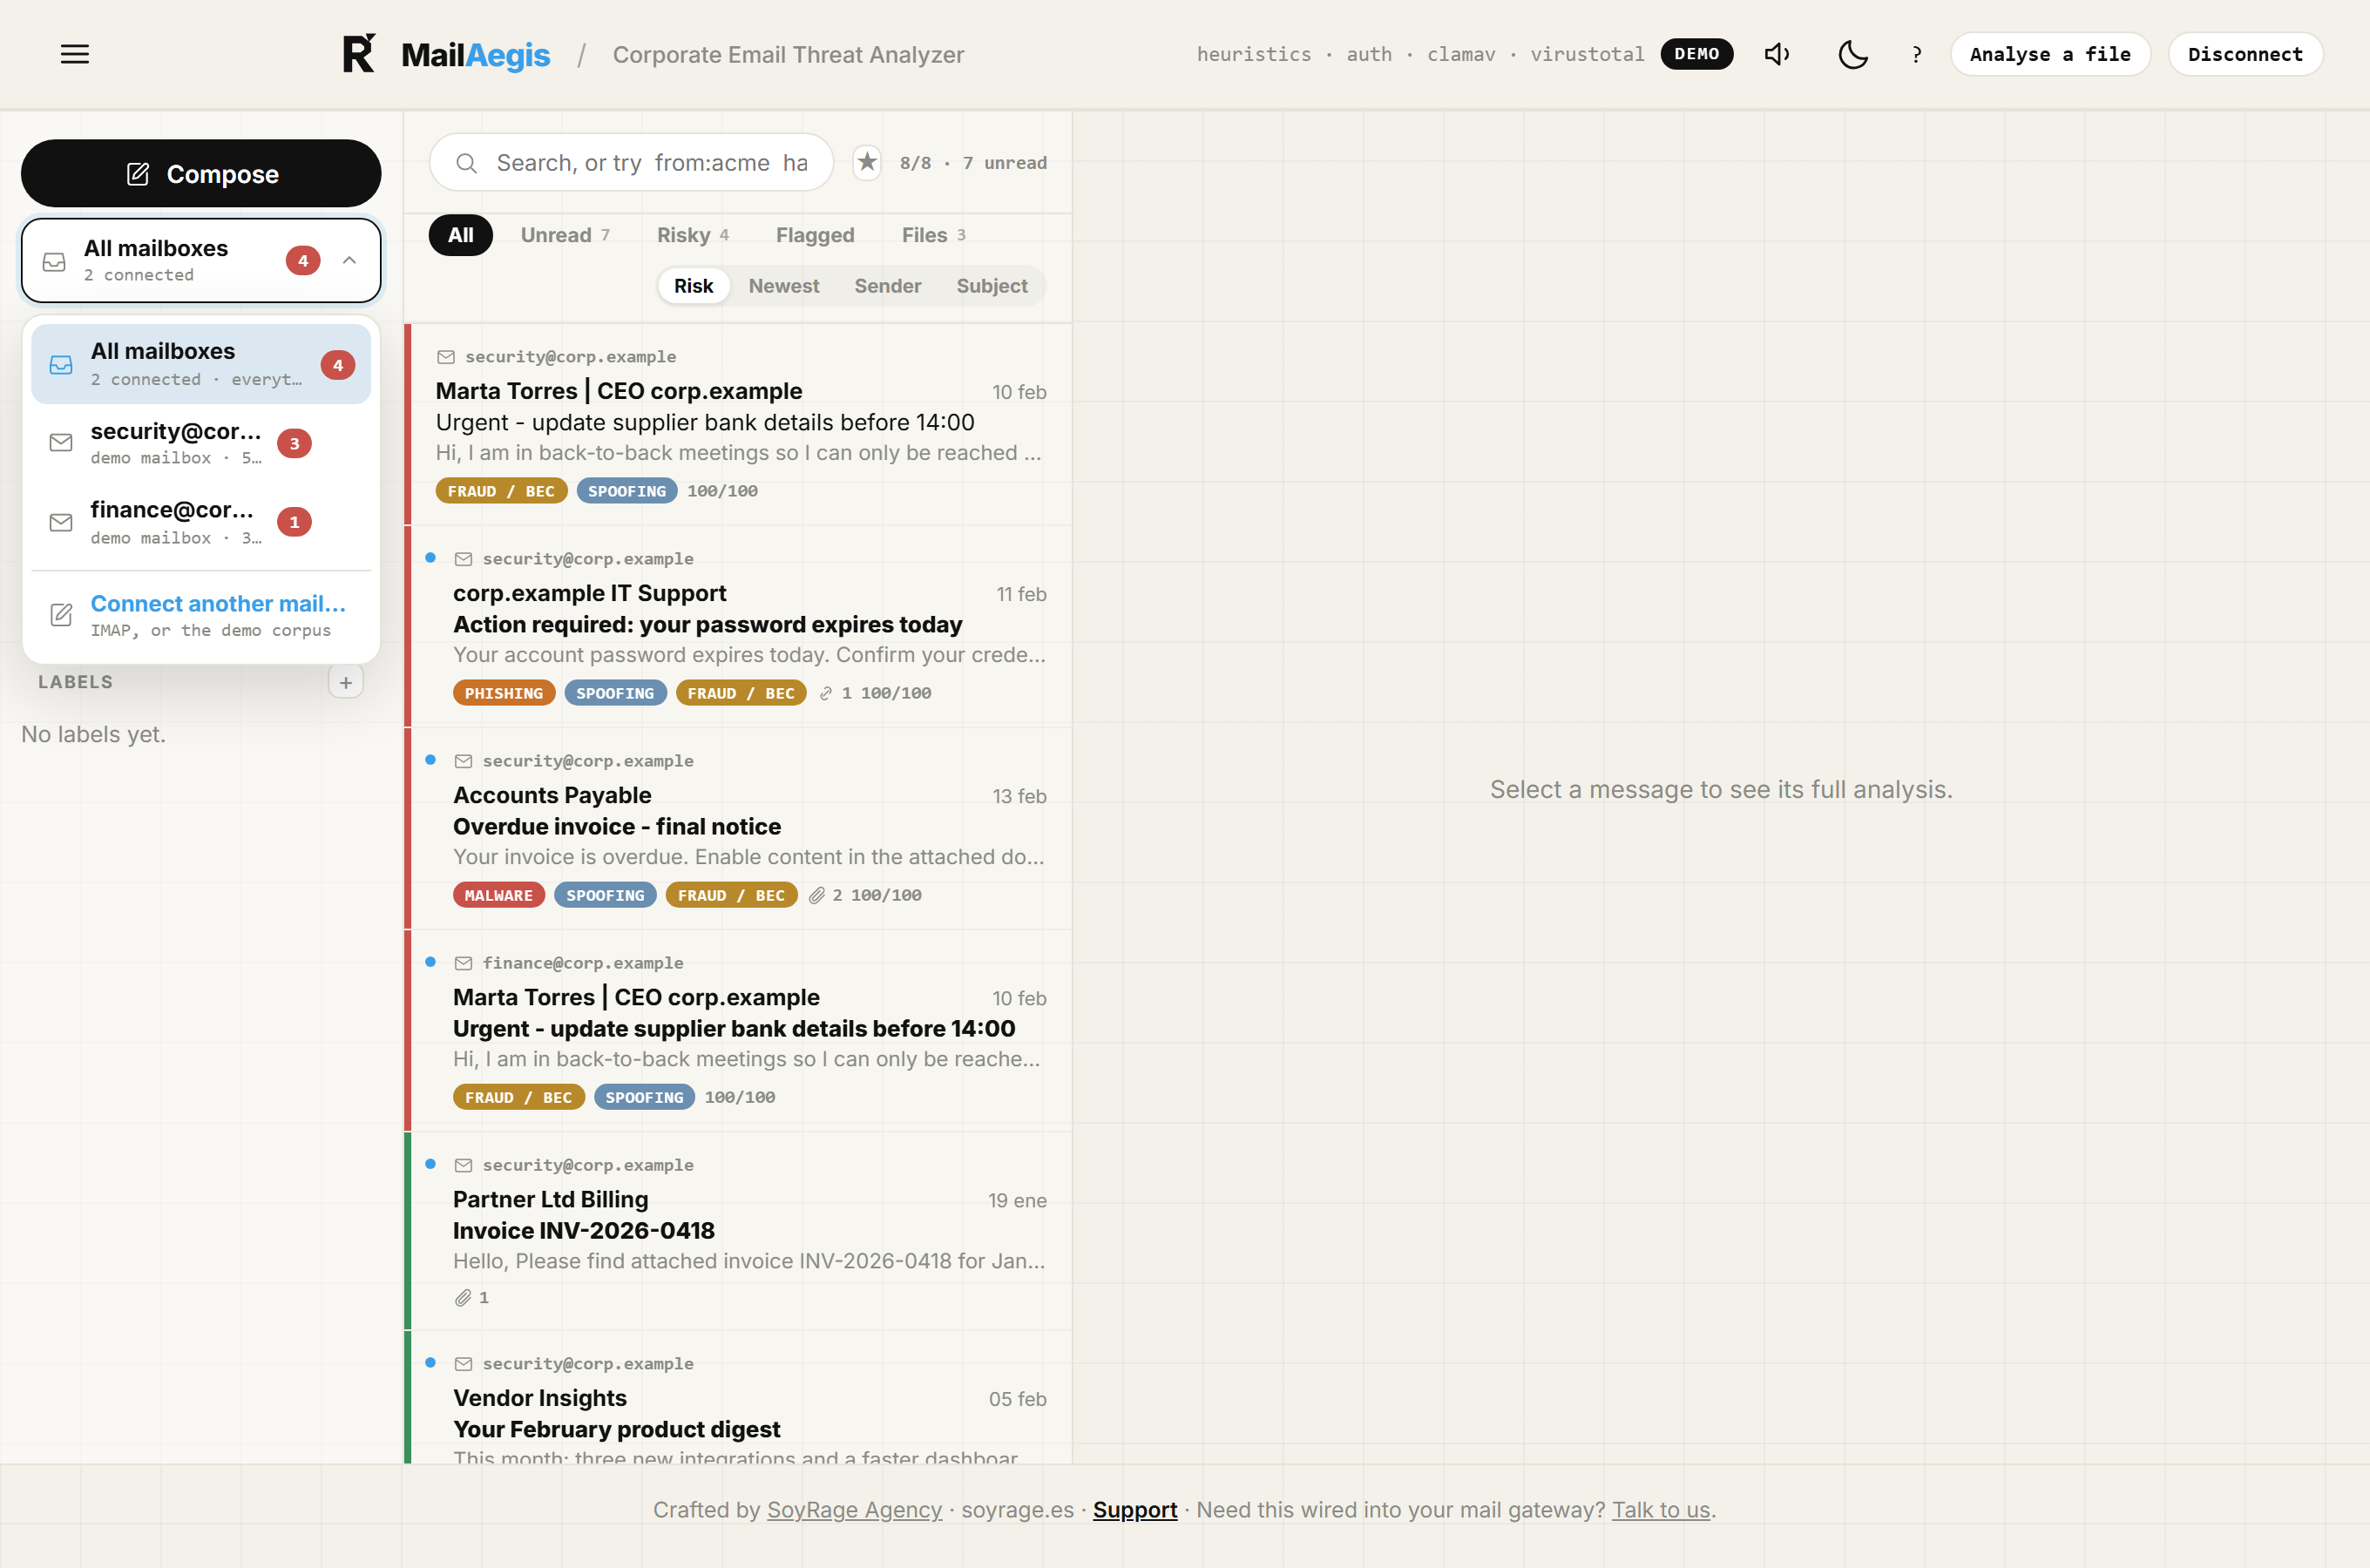Screen dimensions: 2370x1568
Task: Click the Compose button
Action: click(201, 174)
